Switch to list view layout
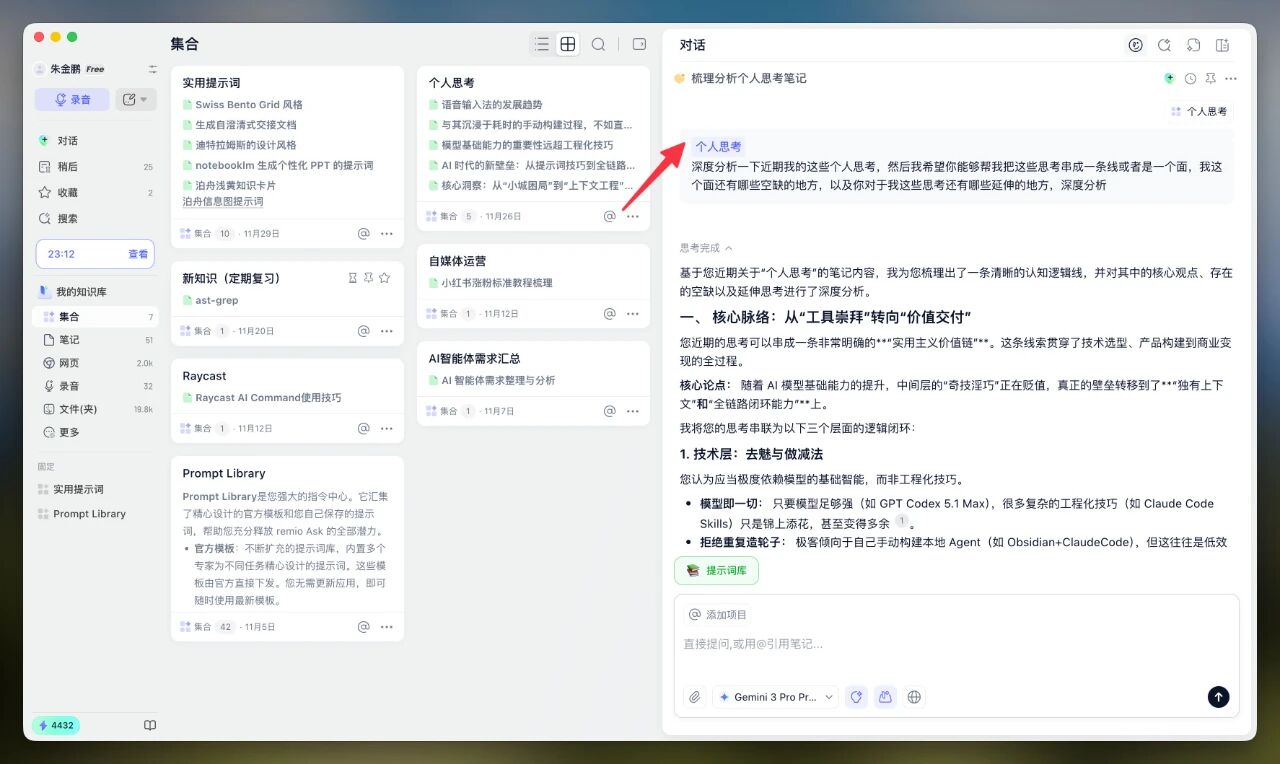Viewport: 1280px width, 764px height. click(x=542, y=44)
